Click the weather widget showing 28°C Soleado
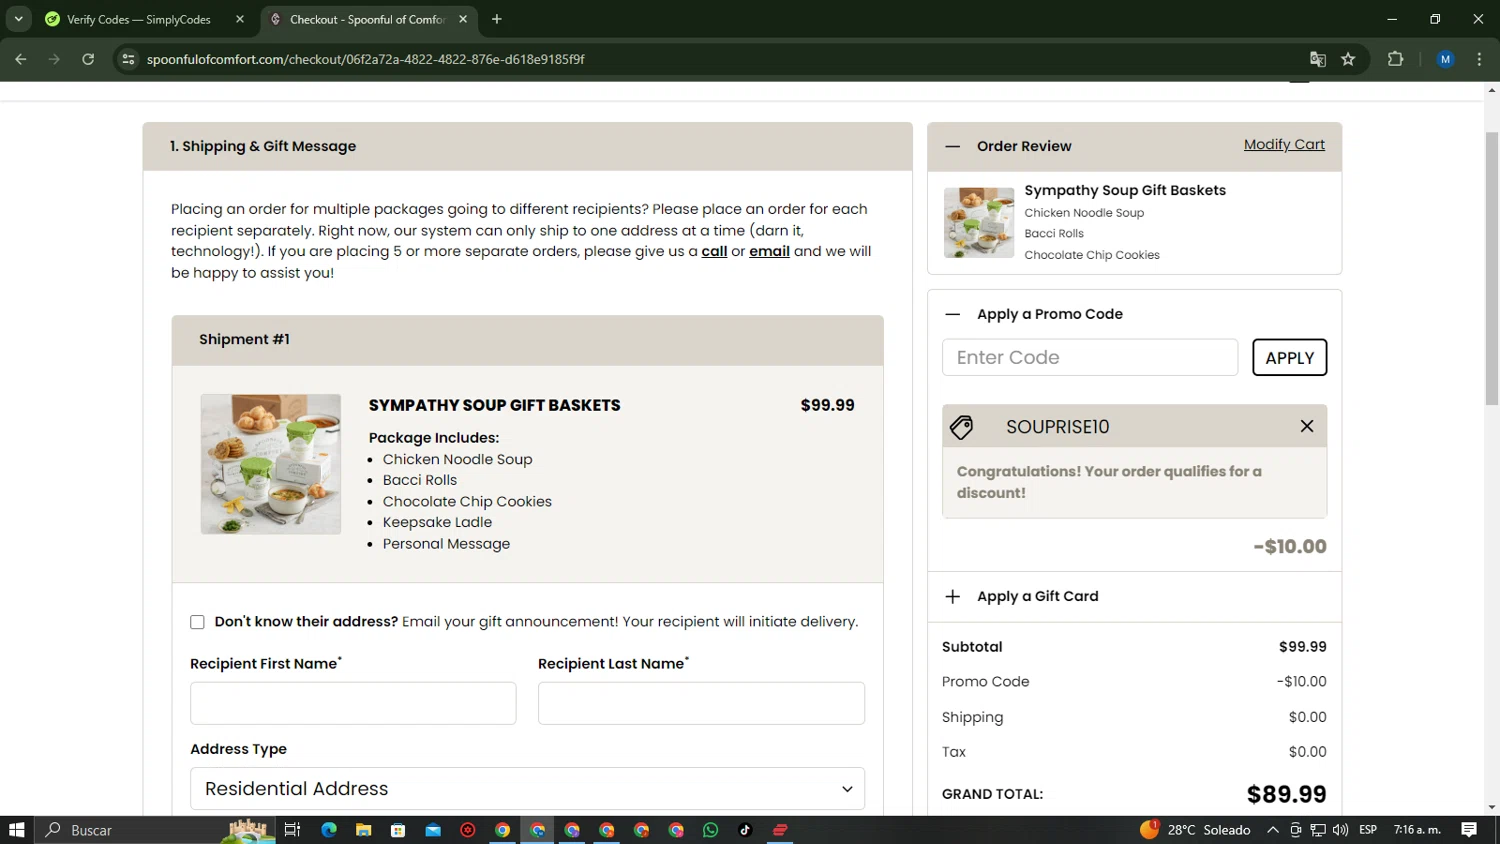Image resolution: width=1500 pixels, height=844 pixels. pos(1195,830)
